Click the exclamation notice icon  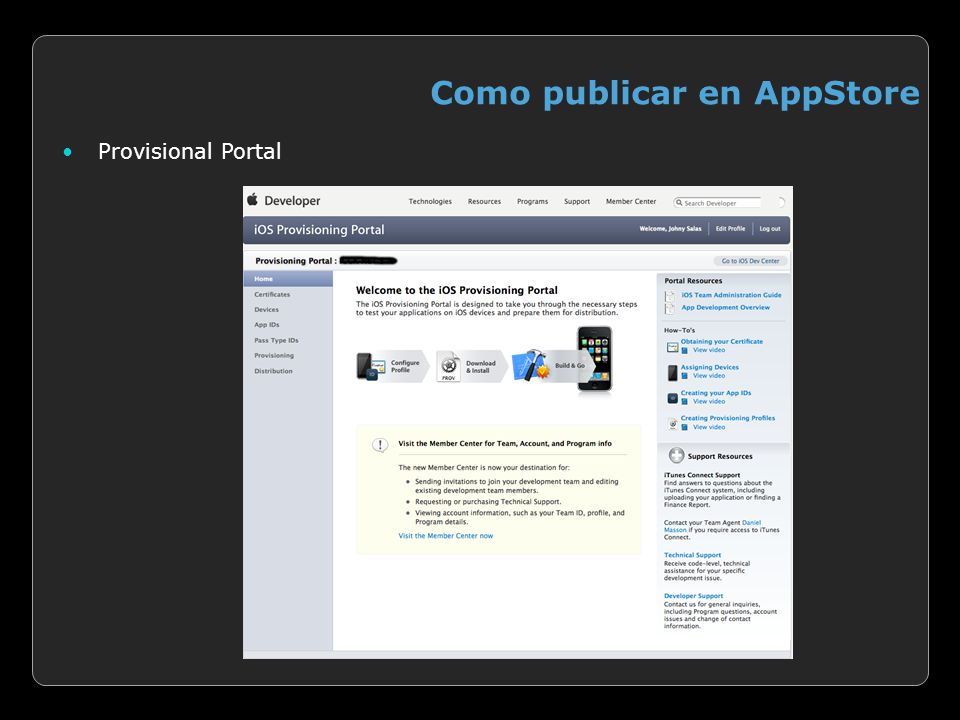point(380,445)
